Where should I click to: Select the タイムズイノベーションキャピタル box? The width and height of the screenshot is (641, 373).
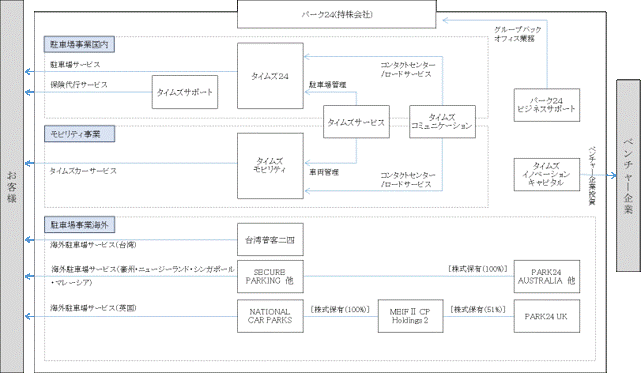547,175
